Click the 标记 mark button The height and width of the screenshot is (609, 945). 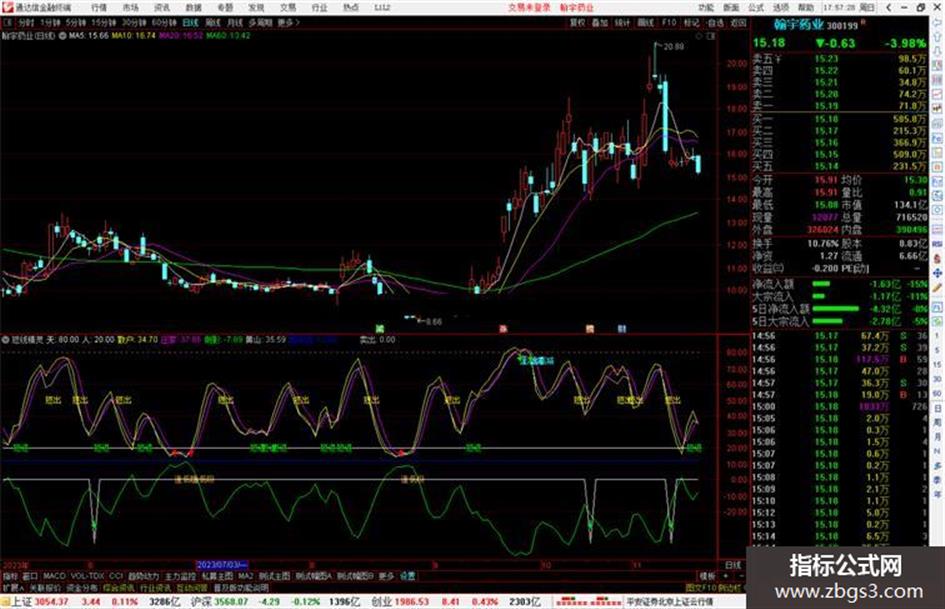[x=691, y=22]
